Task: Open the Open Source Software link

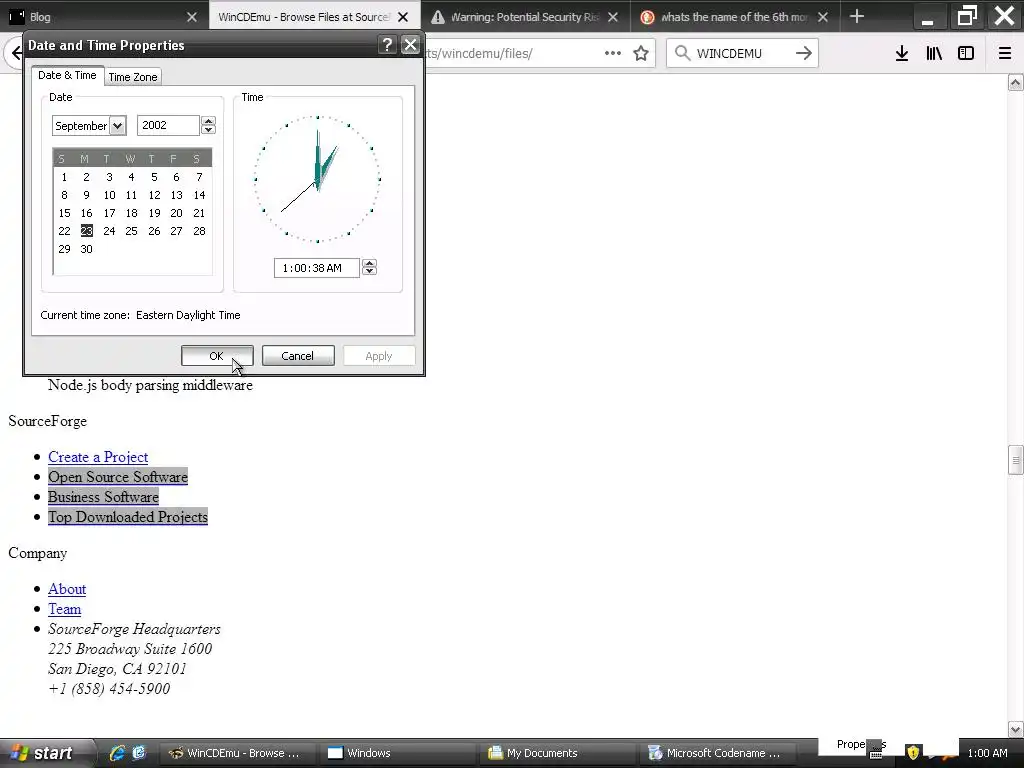Action: coord(118,477)
